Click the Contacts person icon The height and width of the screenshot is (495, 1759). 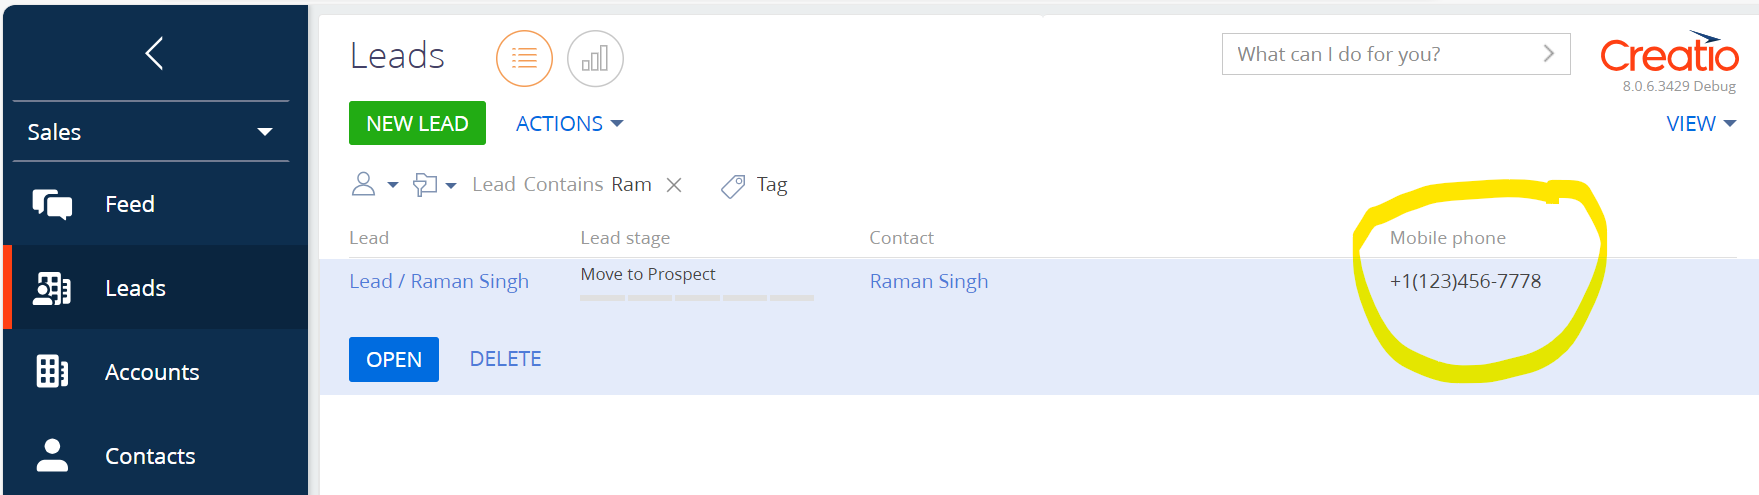52,455
